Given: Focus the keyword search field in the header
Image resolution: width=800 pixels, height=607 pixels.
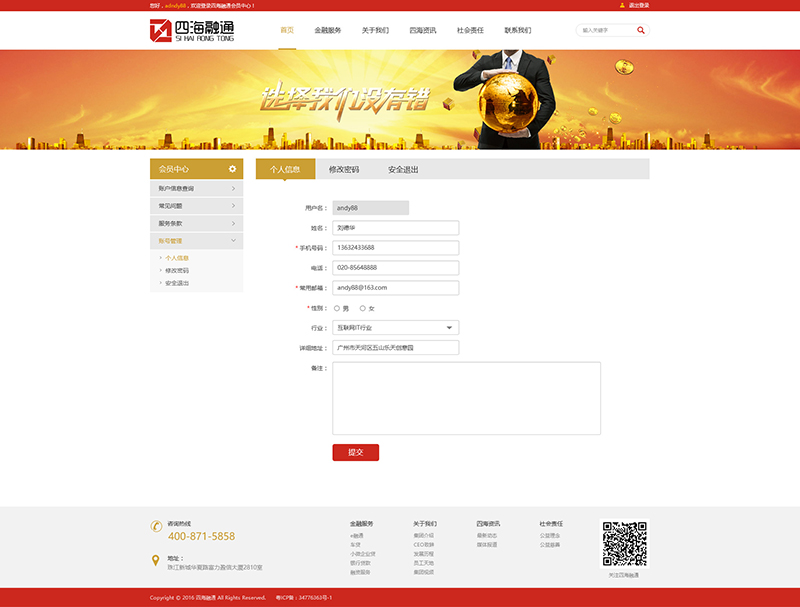Looking at the screenshot, I should [607, 31].
